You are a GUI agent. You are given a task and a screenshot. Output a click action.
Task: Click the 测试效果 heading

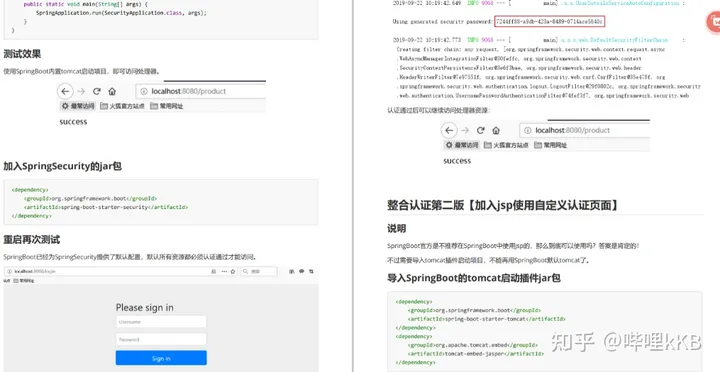pos(22,54)
